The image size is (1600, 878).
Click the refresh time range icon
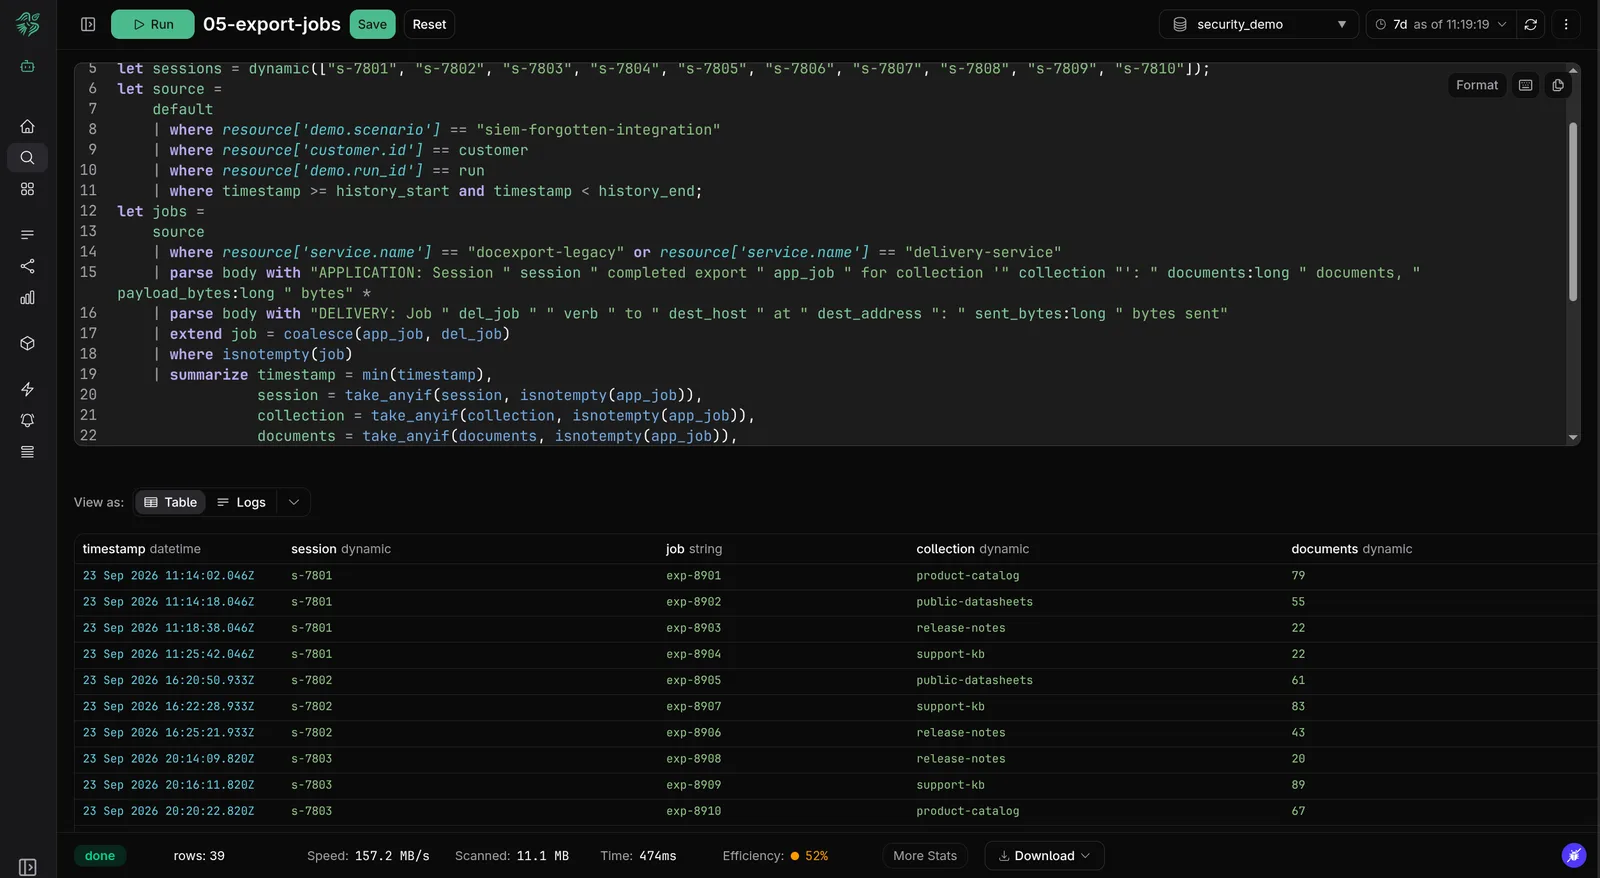pyautogui.click(x=1531, y=24)
